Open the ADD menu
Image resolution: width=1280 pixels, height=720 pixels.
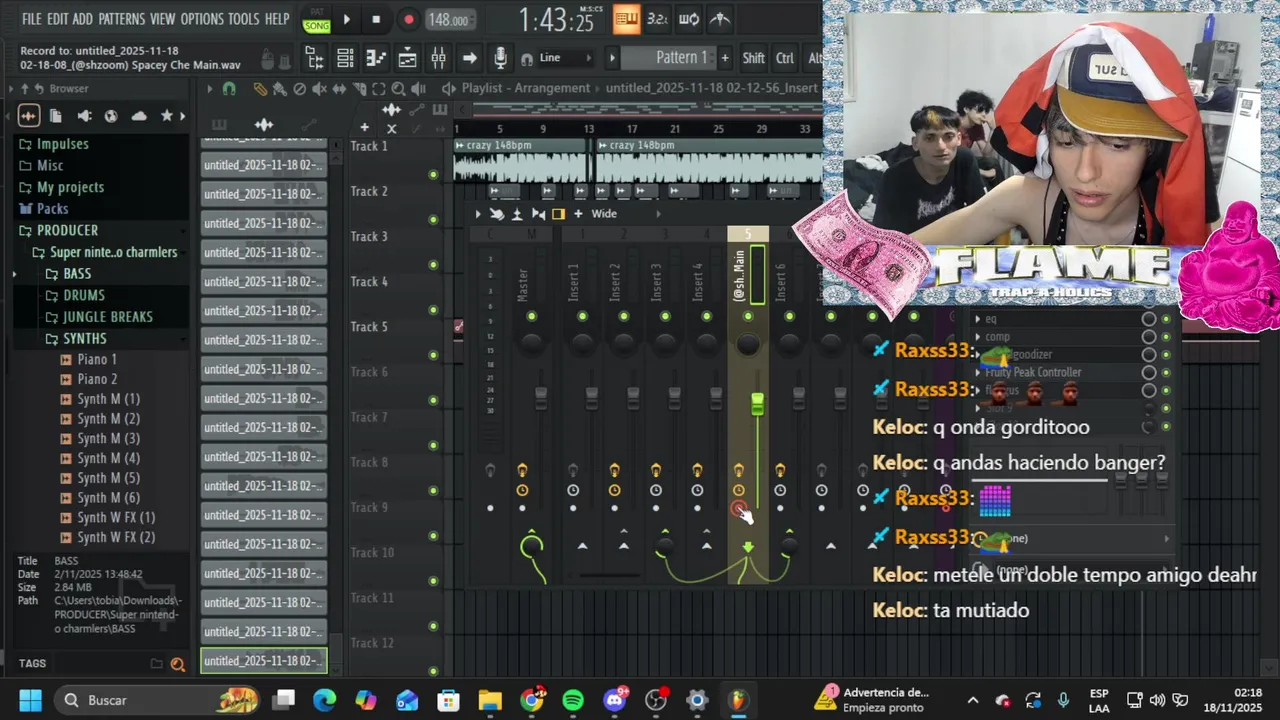click(x=83, y=19)
